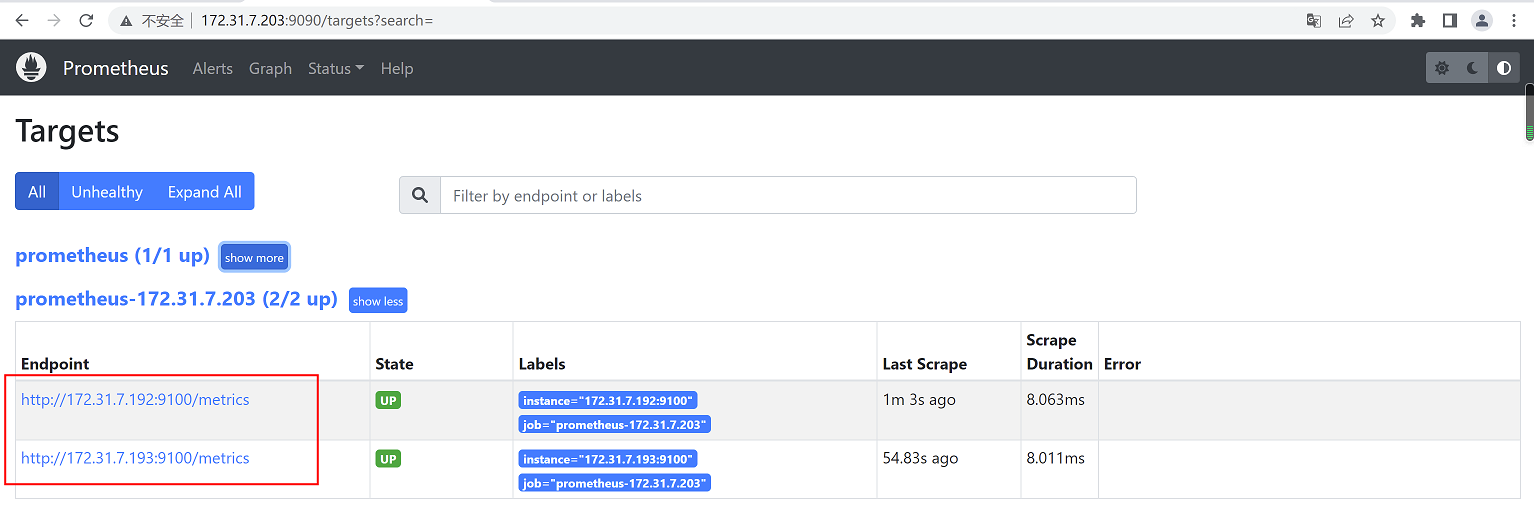Switch to dark theme moon icon
Screen dimensions: 1534x506
pos(1472,68)
